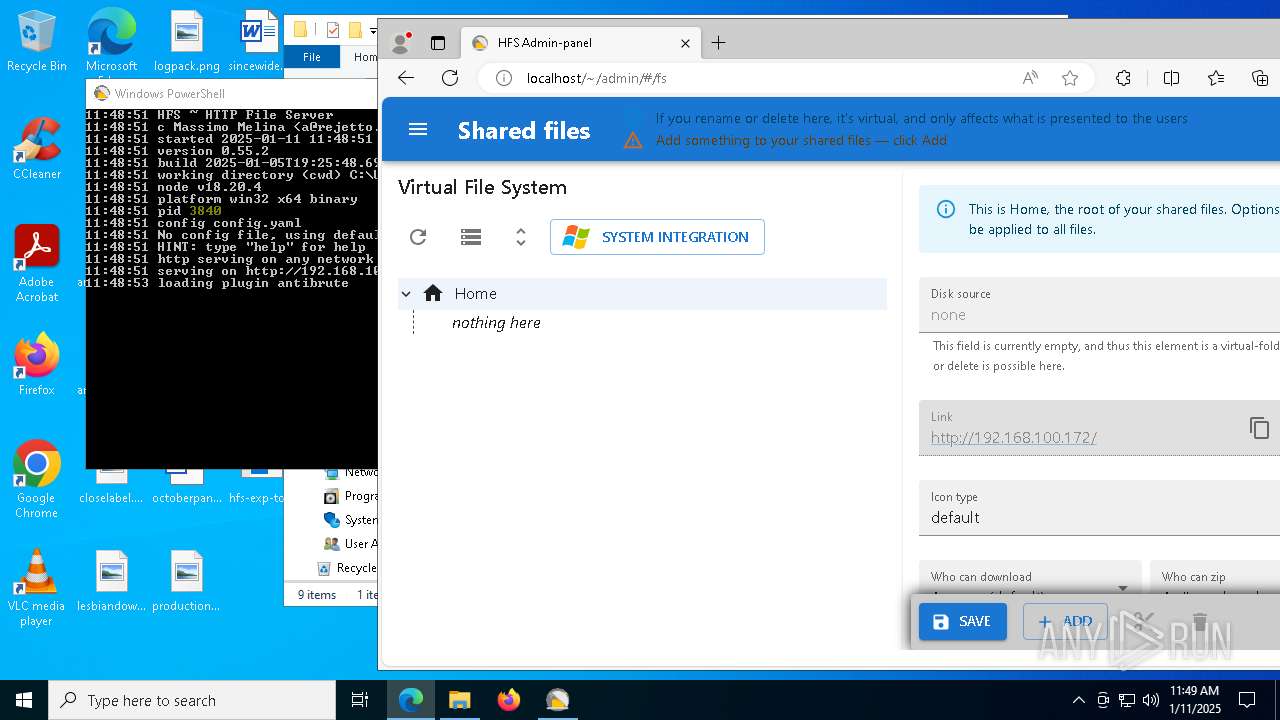Open File Explorer from the taskbar
This screenshot has width=1280, height=720.
coord(459,700)
